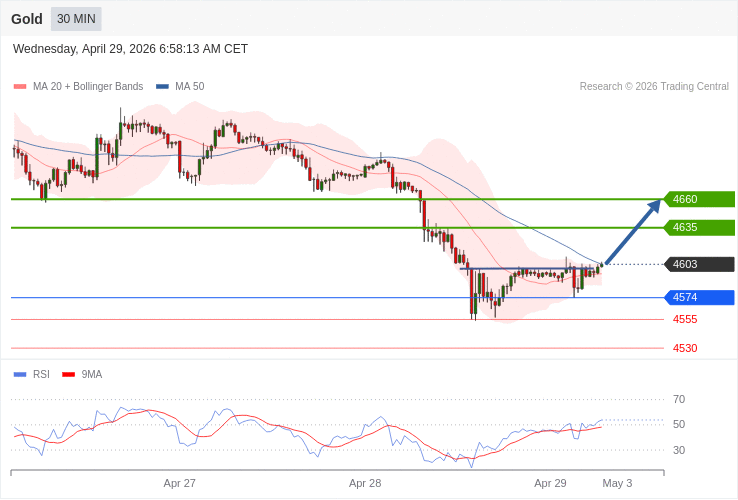Click the Apr 28 date axis label
Viewport: 738px width, 500px height.
365,483
